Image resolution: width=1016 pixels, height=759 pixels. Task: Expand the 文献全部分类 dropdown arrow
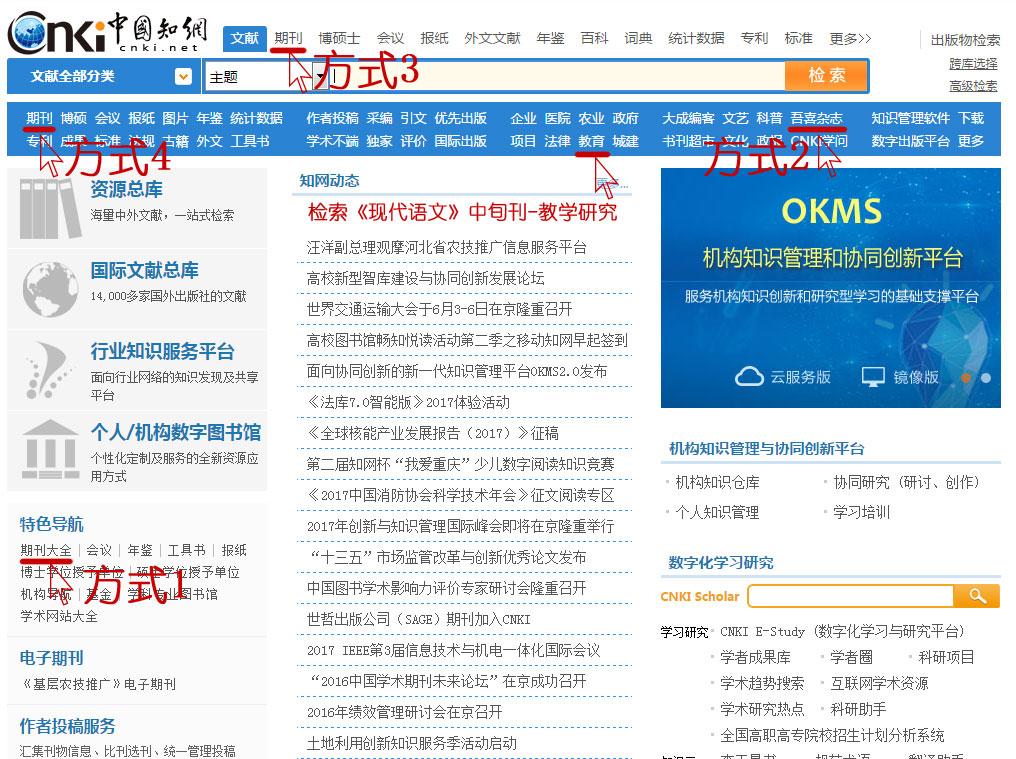point(183,76)
